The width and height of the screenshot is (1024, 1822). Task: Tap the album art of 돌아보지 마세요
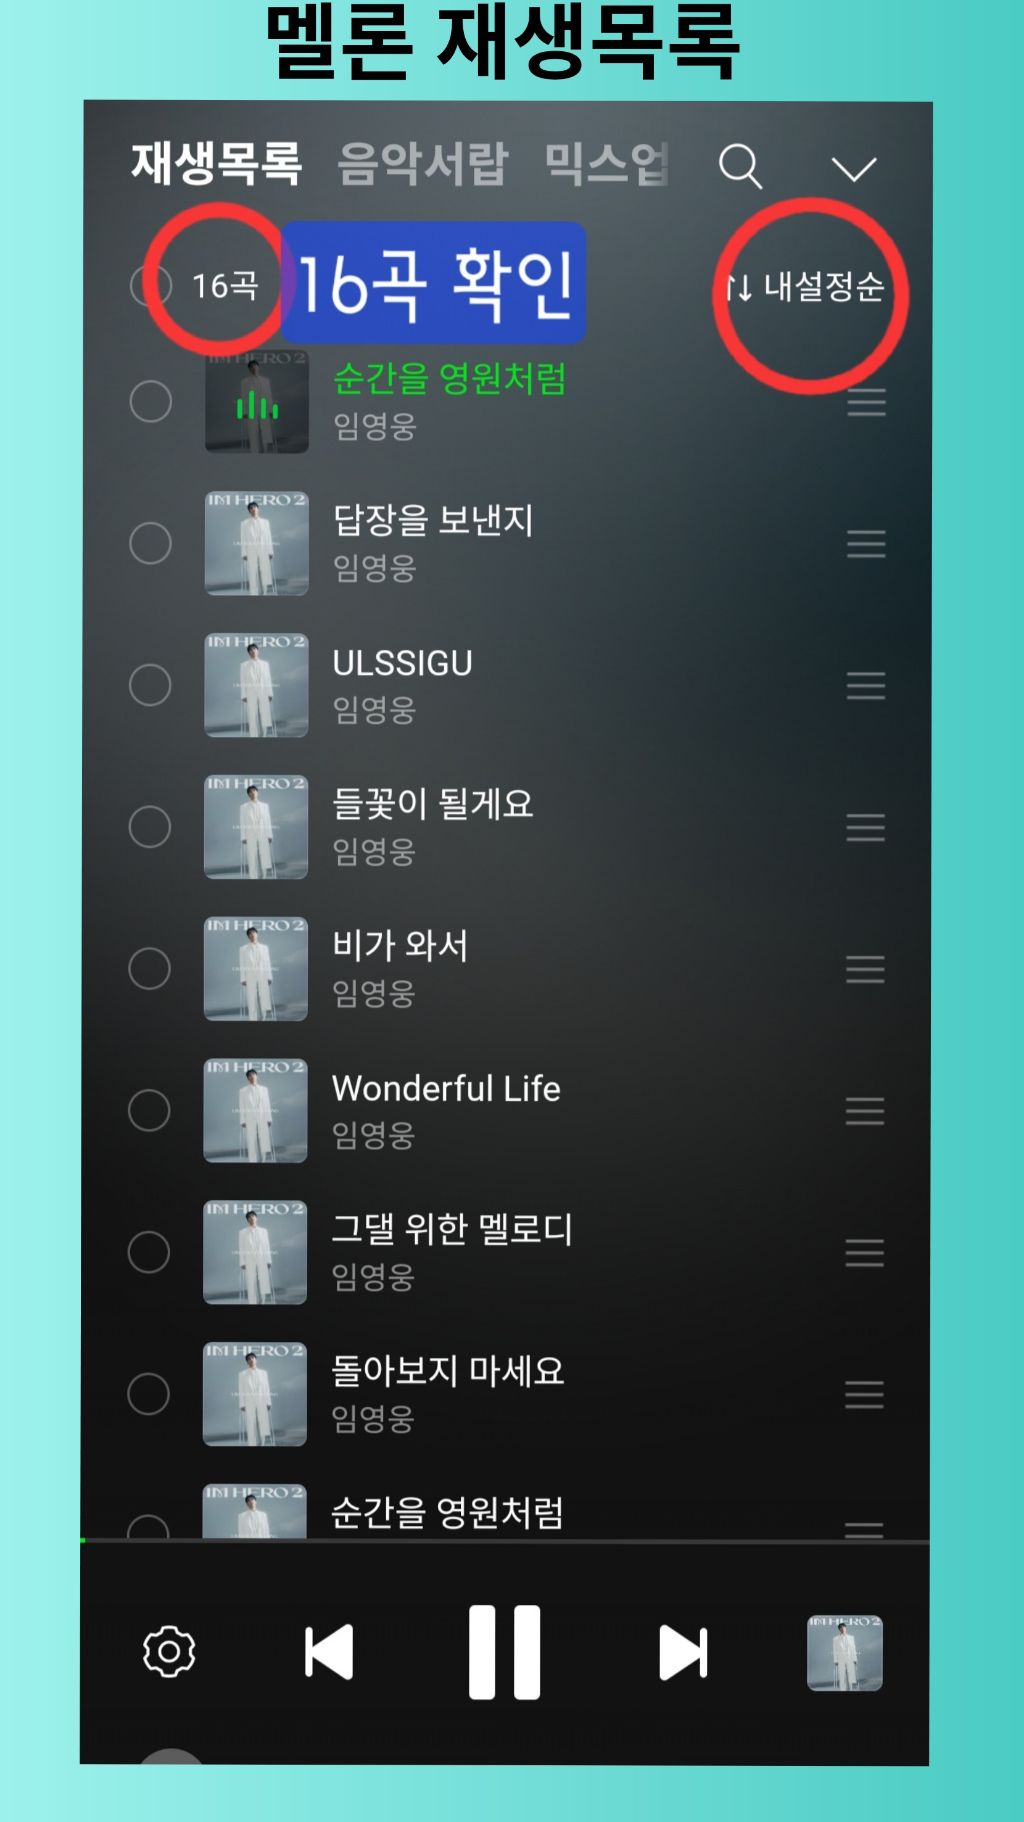pyautogui.click(x=255, y=1394)
